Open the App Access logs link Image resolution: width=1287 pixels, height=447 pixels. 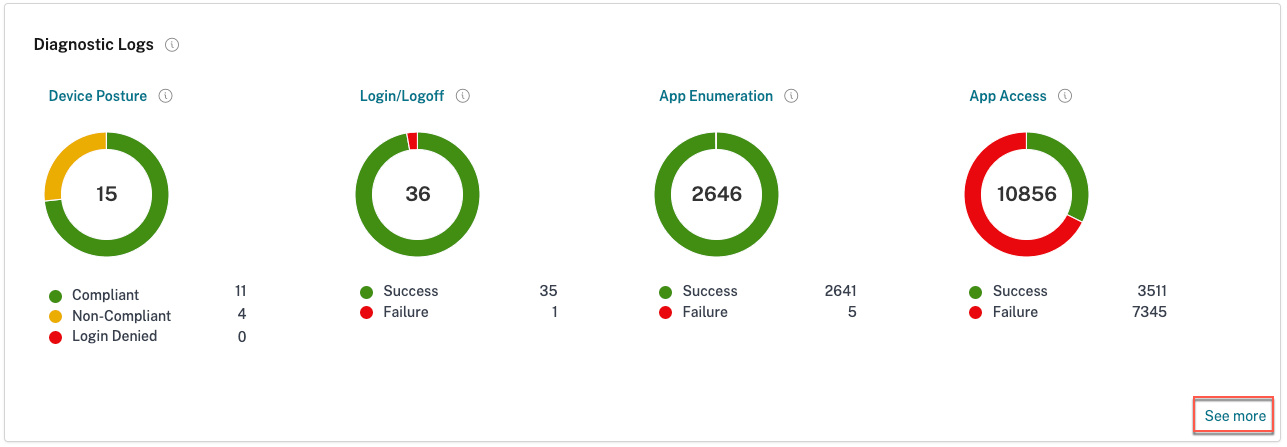tap(1008, 96)
